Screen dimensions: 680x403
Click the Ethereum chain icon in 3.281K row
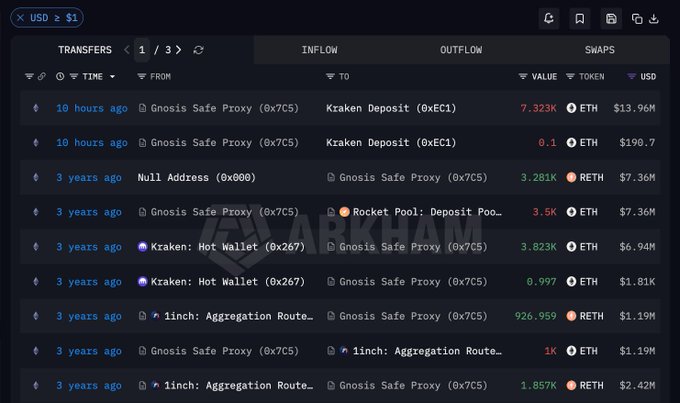[x=36, y=177]
